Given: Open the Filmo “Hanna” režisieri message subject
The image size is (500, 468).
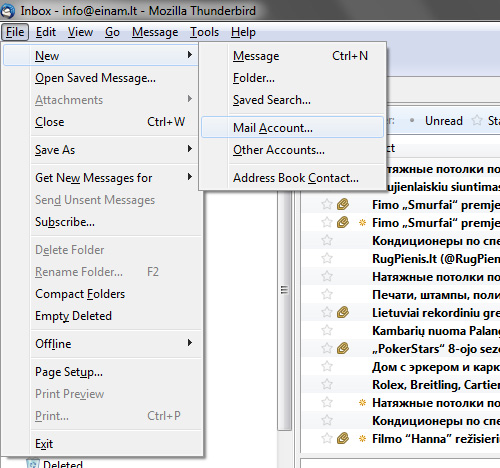Looking at the screenshot, I should click(436, 439).
